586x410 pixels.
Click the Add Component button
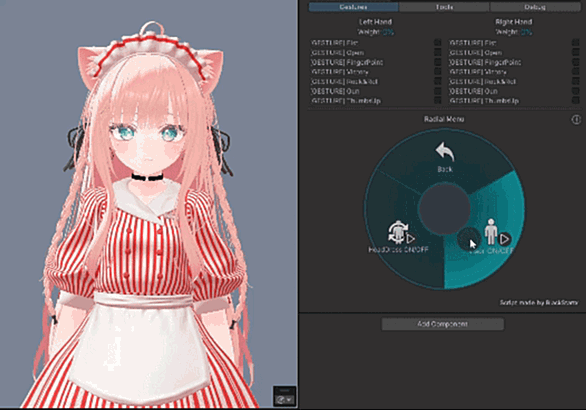click(442, 324)
